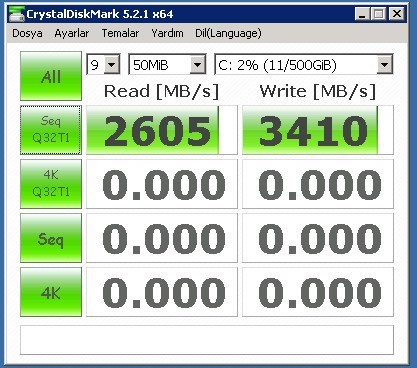This screenshot has height=368, width=417.
Task: Start the 4K Q32T1 test
Action: (x=51, y=184)
